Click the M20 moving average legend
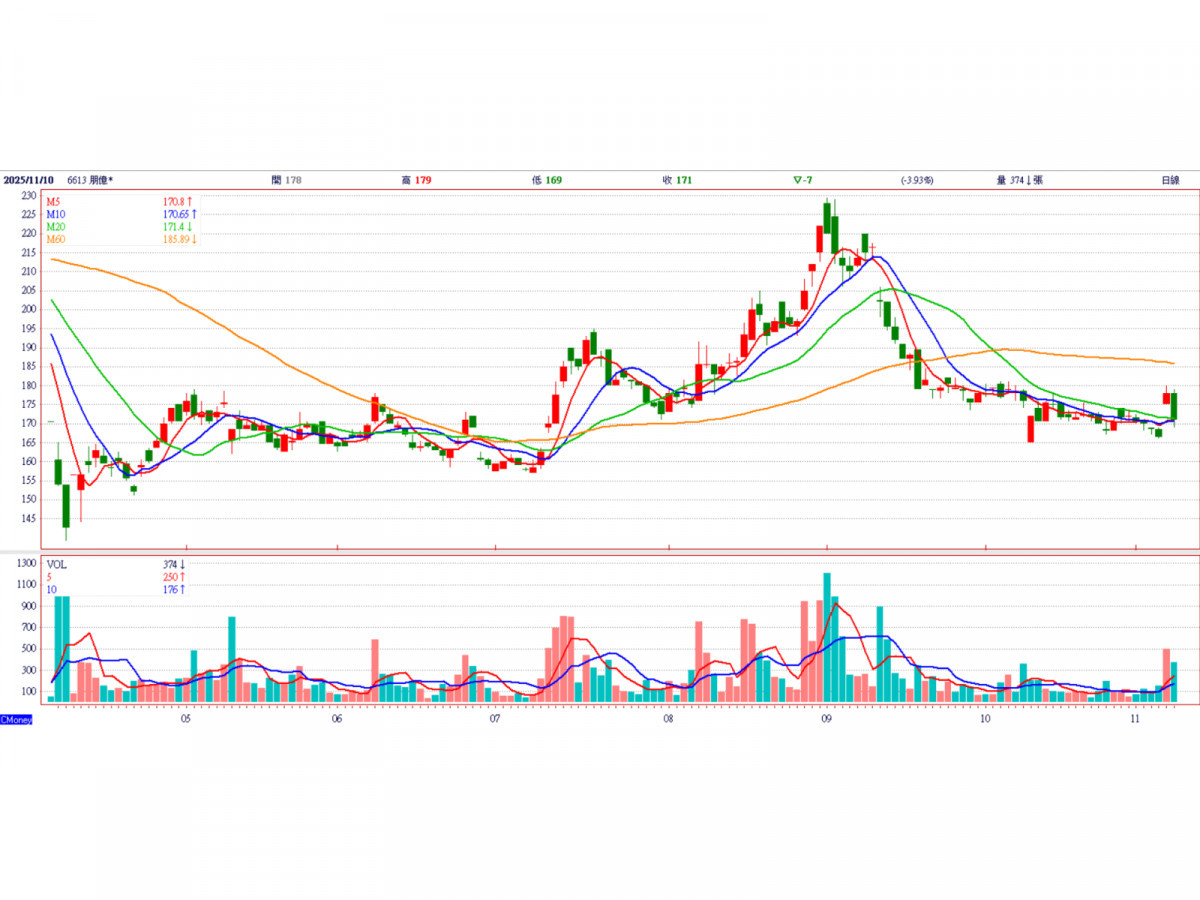 click(x=56, y=227)
